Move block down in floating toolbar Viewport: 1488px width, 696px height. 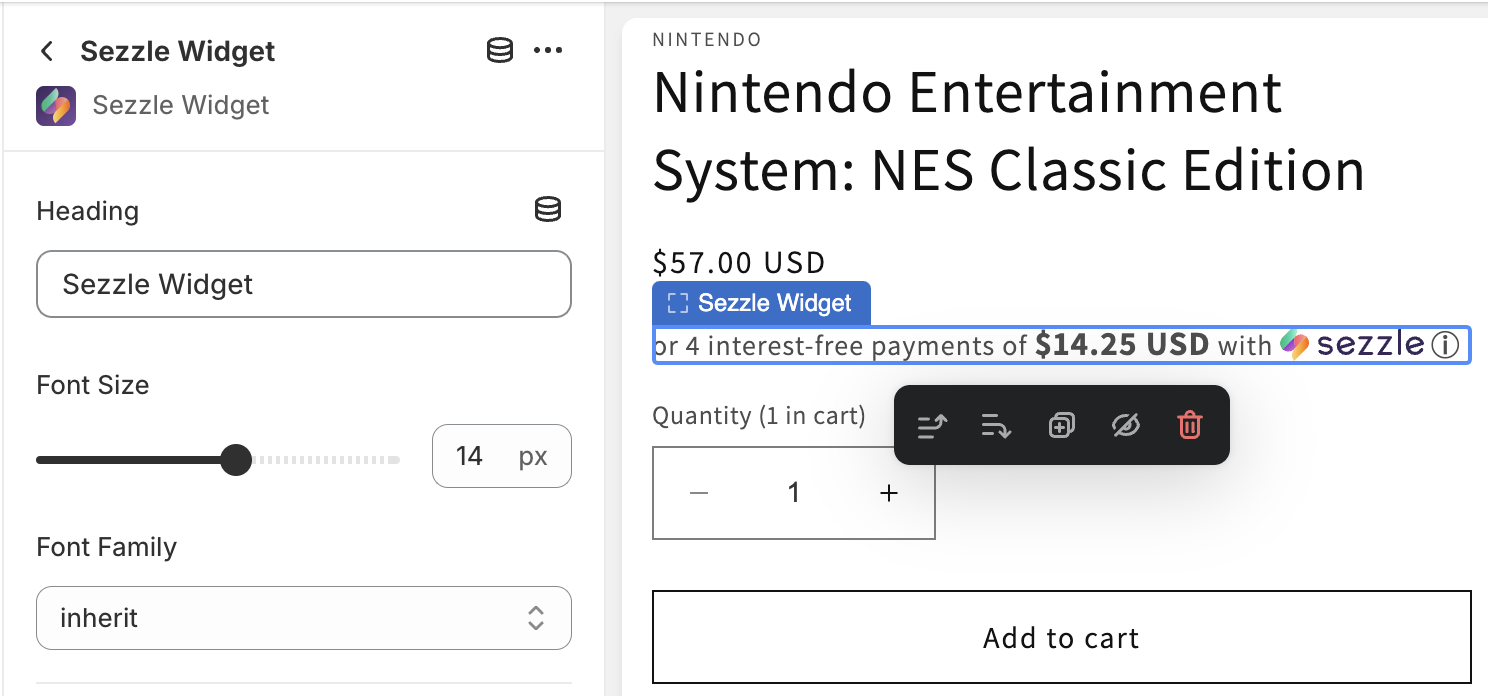(x=996, y=426)
